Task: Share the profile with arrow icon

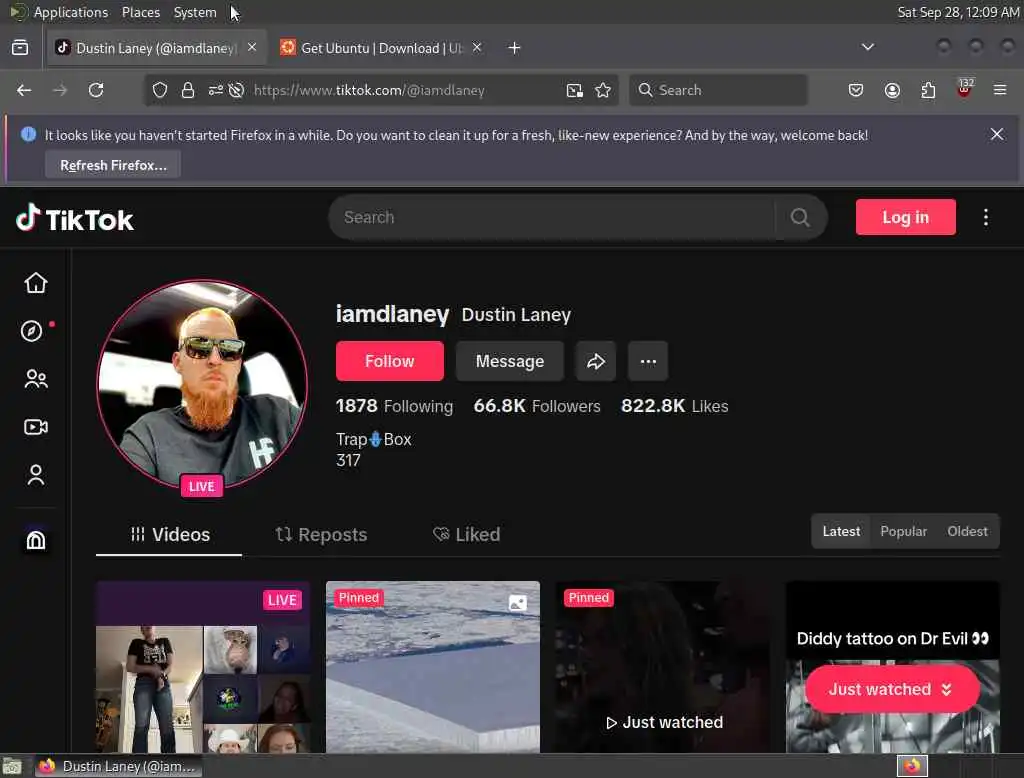Action: [x=596, y=361]
